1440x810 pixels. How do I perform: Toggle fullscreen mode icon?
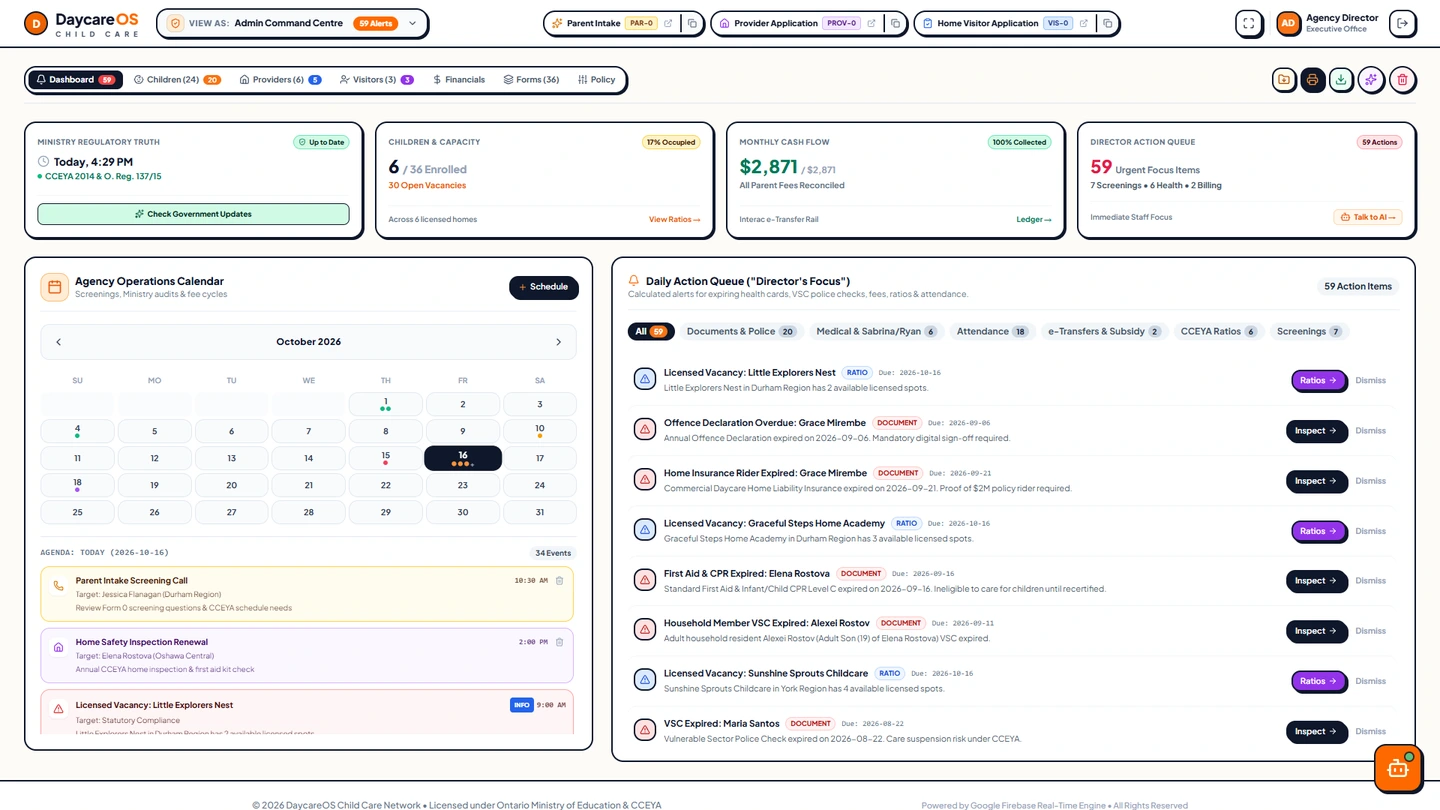(x=1248, y=23)
